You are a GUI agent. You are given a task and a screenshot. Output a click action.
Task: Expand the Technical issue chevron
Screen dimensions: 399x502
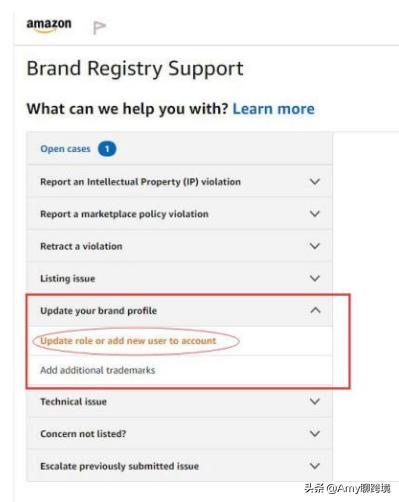(315, 401)
